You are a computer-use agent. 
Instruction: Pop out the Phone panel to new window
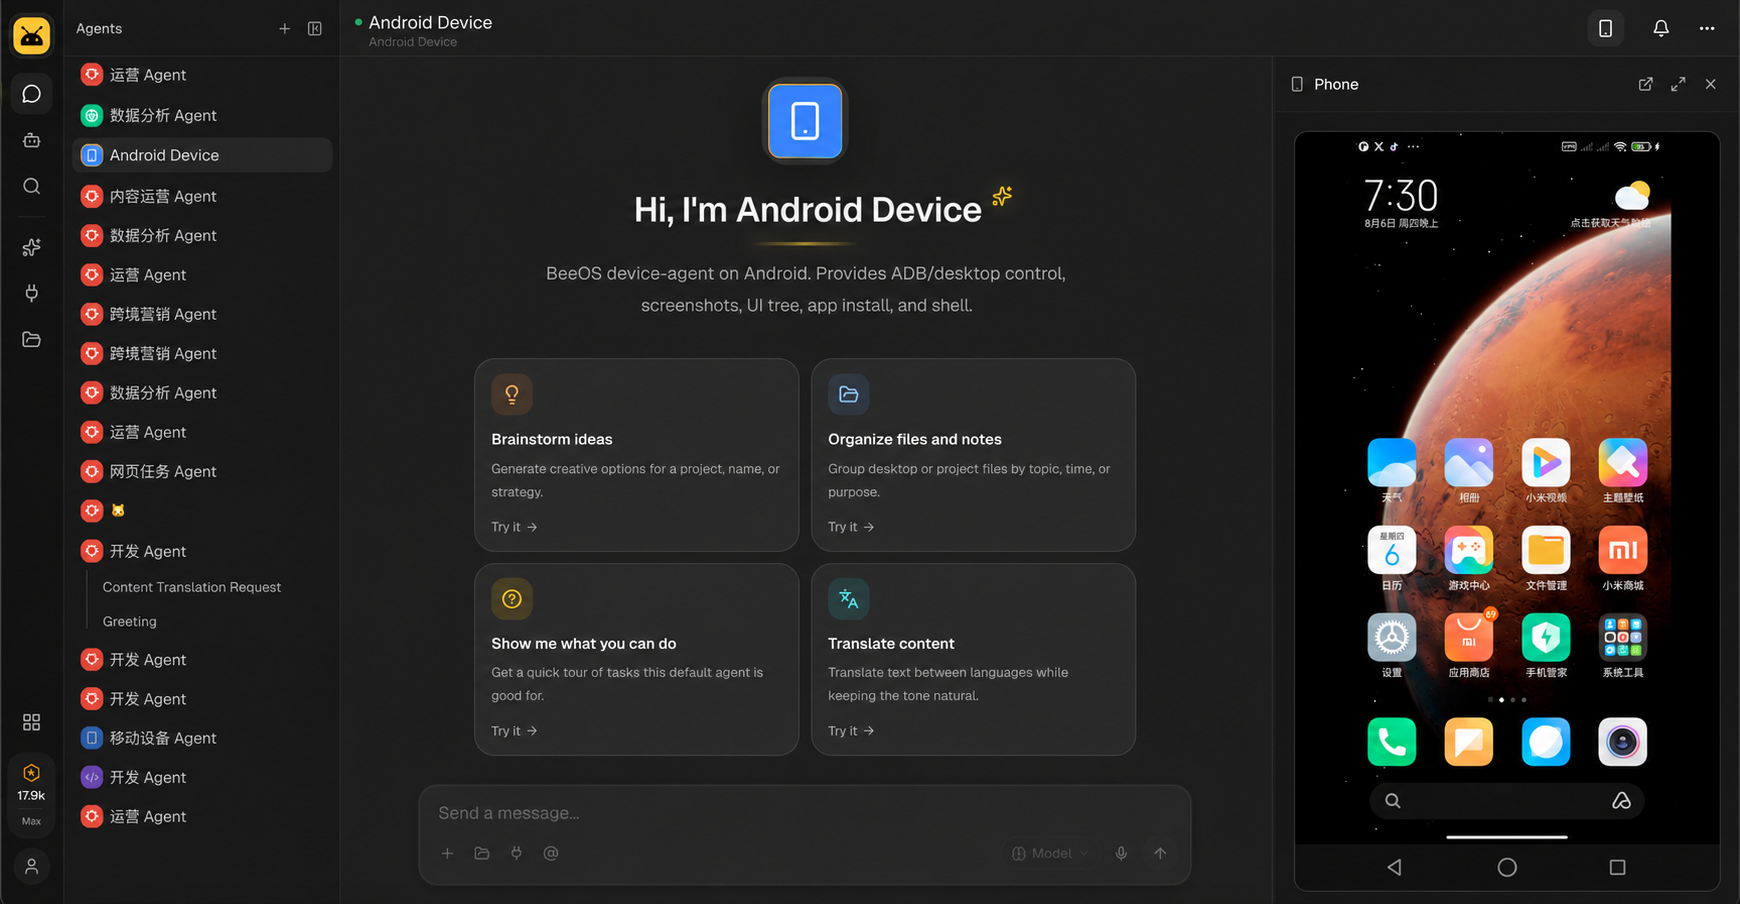1646,84
